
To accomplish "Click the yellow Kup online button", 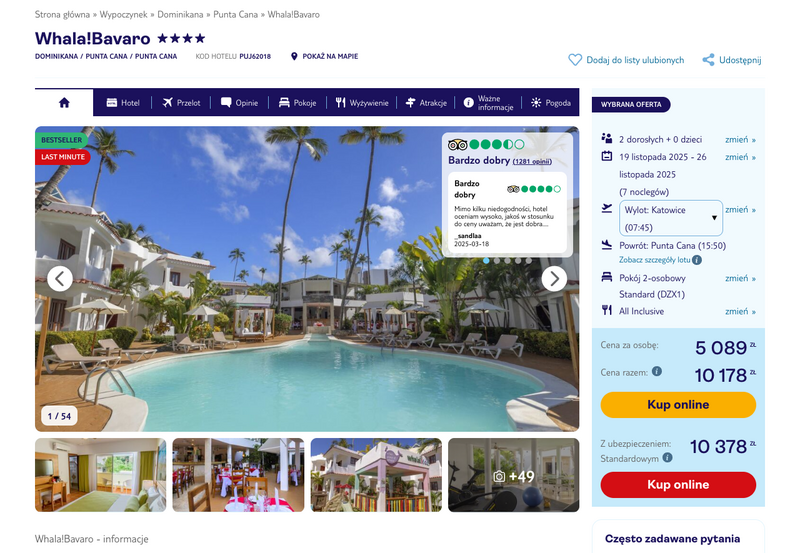I will pyautogui.click(x=678, y=405).
